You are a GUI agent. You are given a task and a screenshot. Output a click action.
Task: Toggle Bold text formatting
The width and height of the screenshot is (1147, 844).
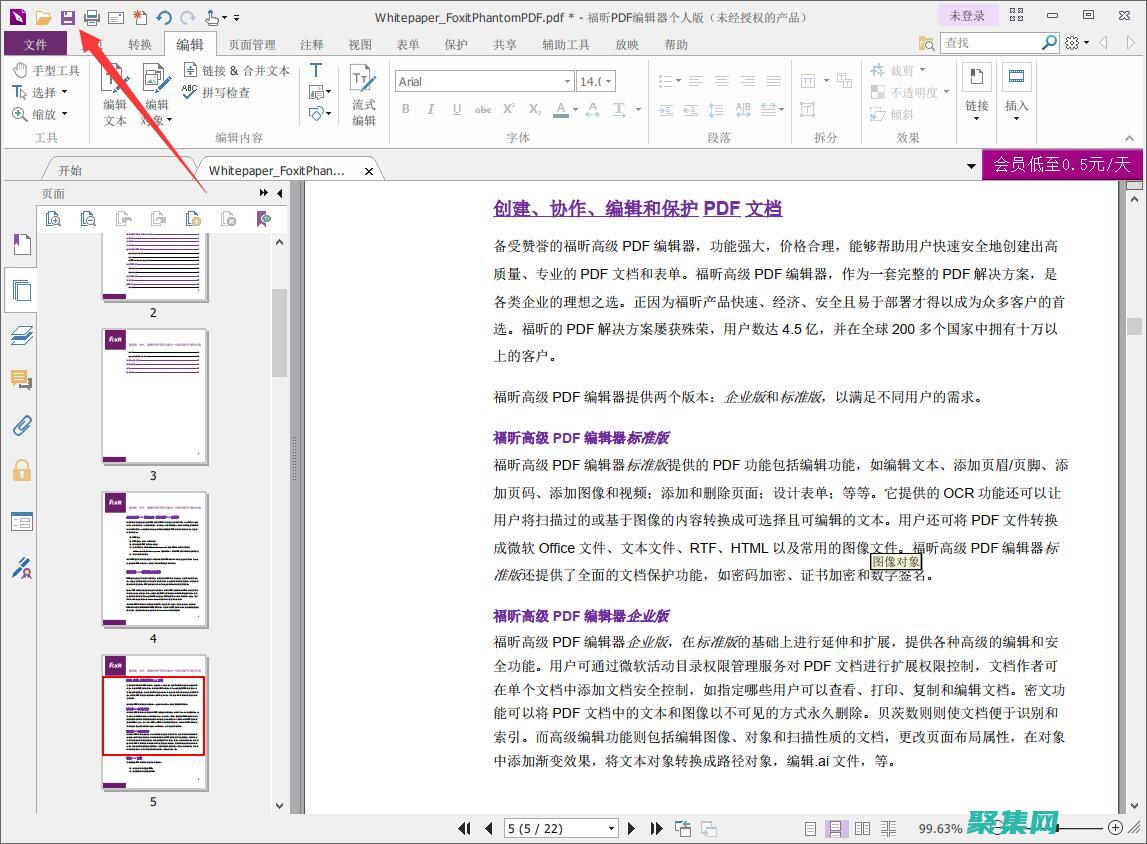pos(406,109)
